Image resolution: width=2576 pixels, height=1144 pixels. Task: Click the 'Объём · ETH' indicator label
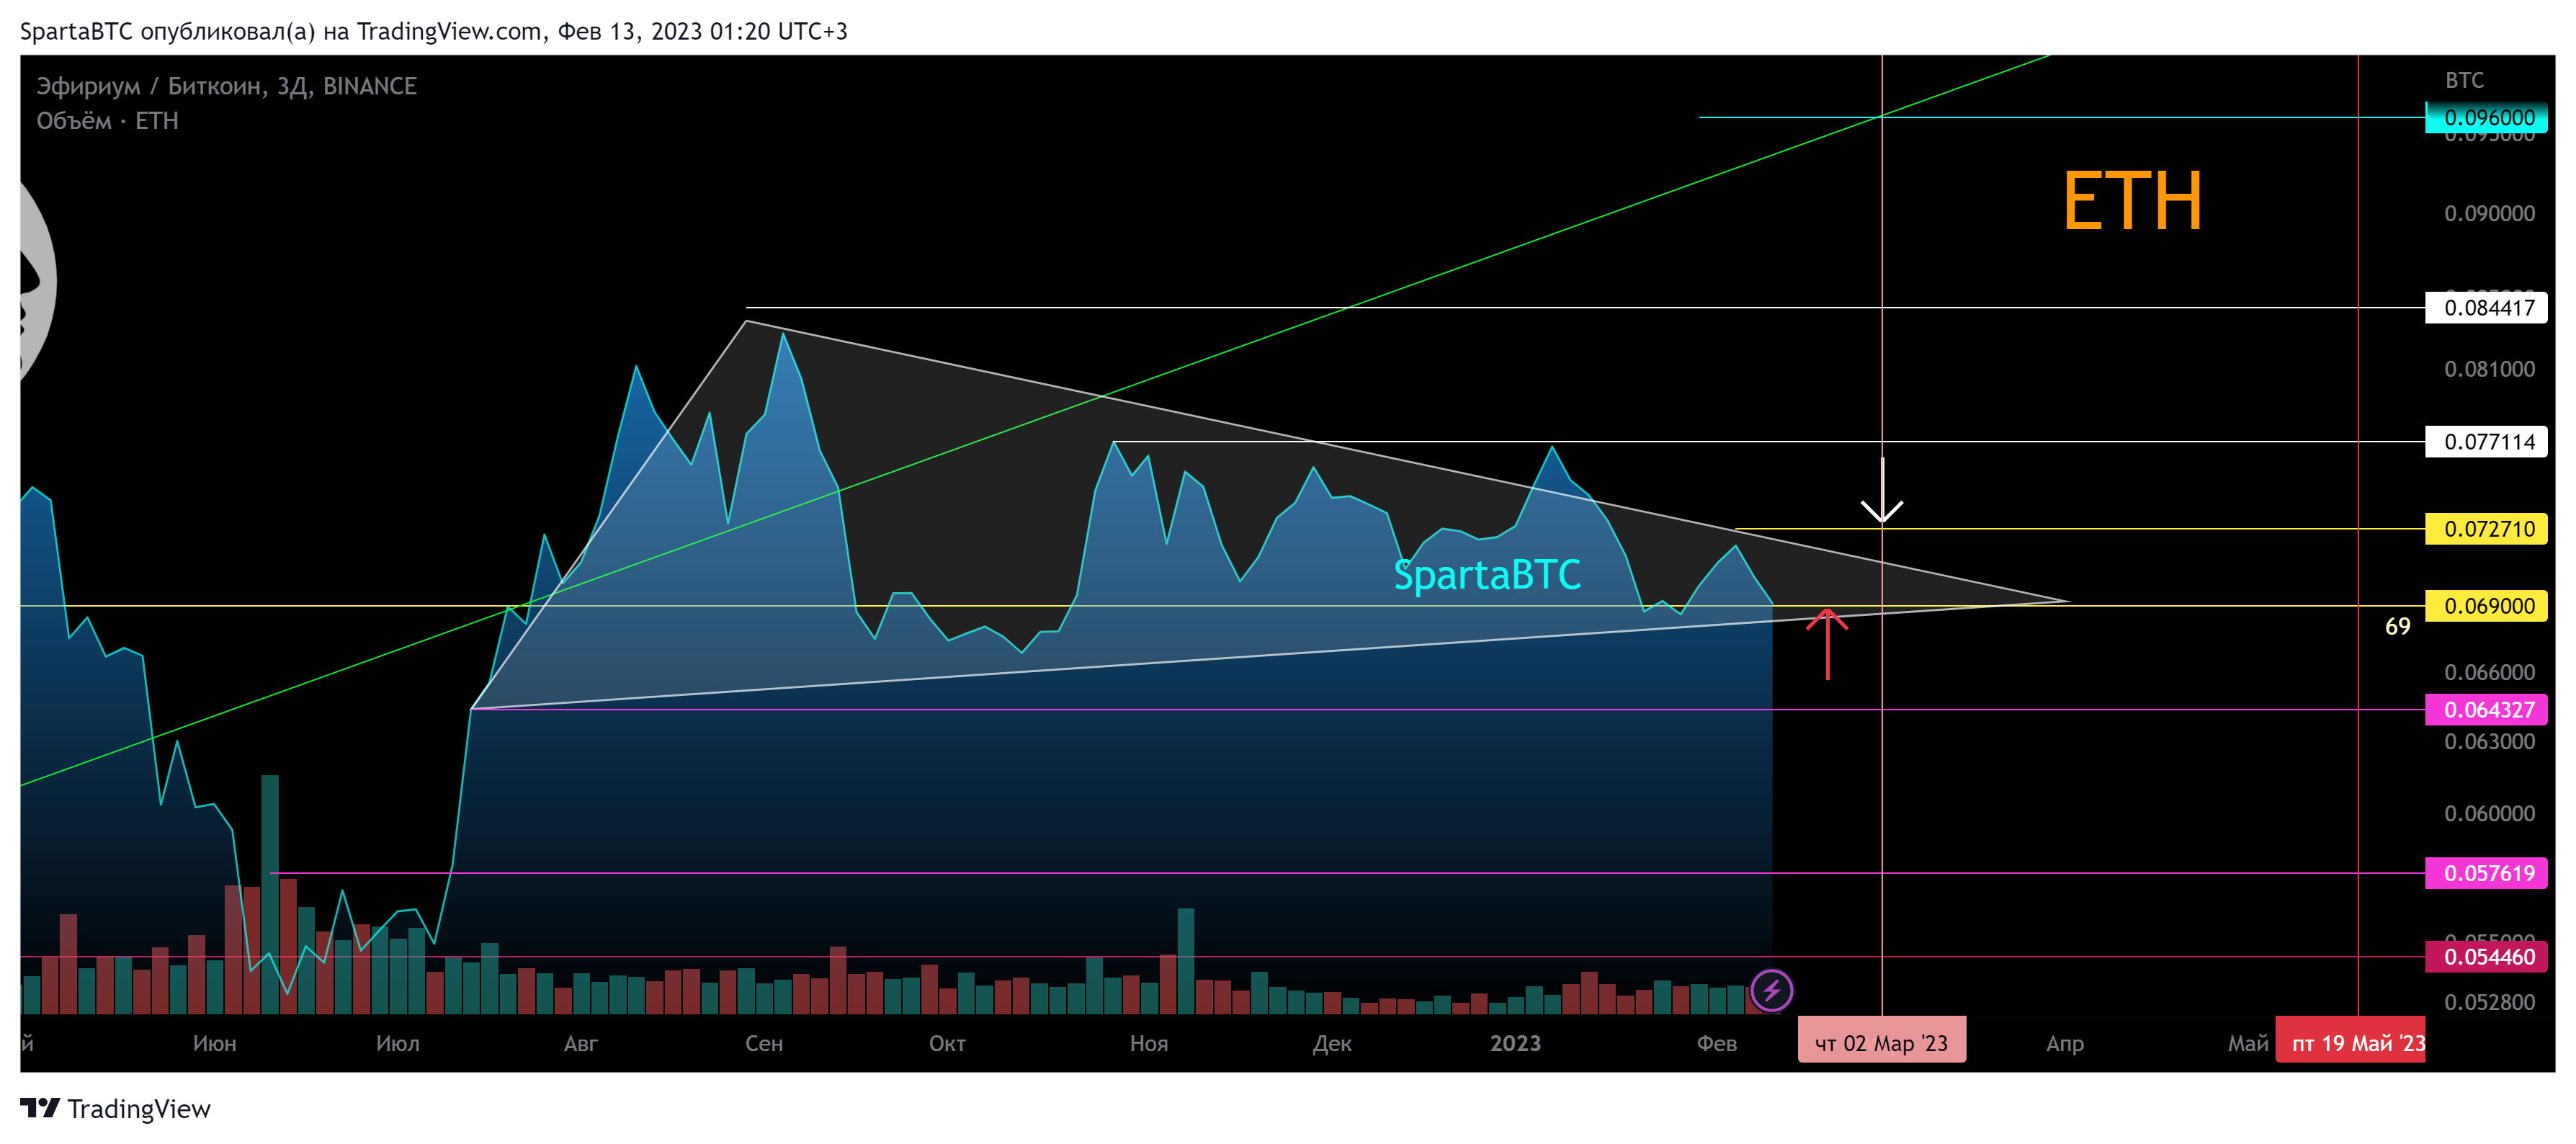[x=108, y=121]
